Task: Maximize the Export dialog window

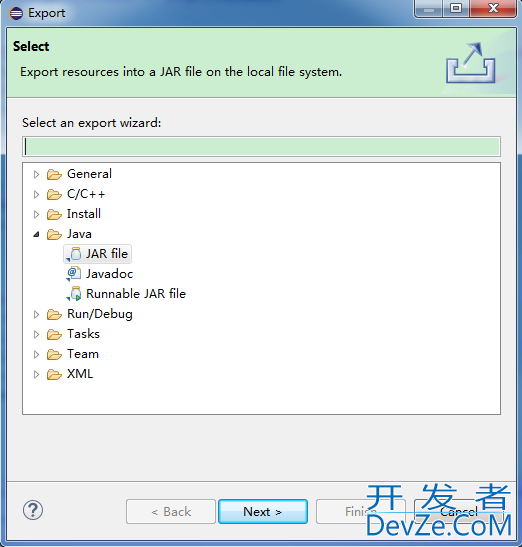Action: tap(456, 8)
